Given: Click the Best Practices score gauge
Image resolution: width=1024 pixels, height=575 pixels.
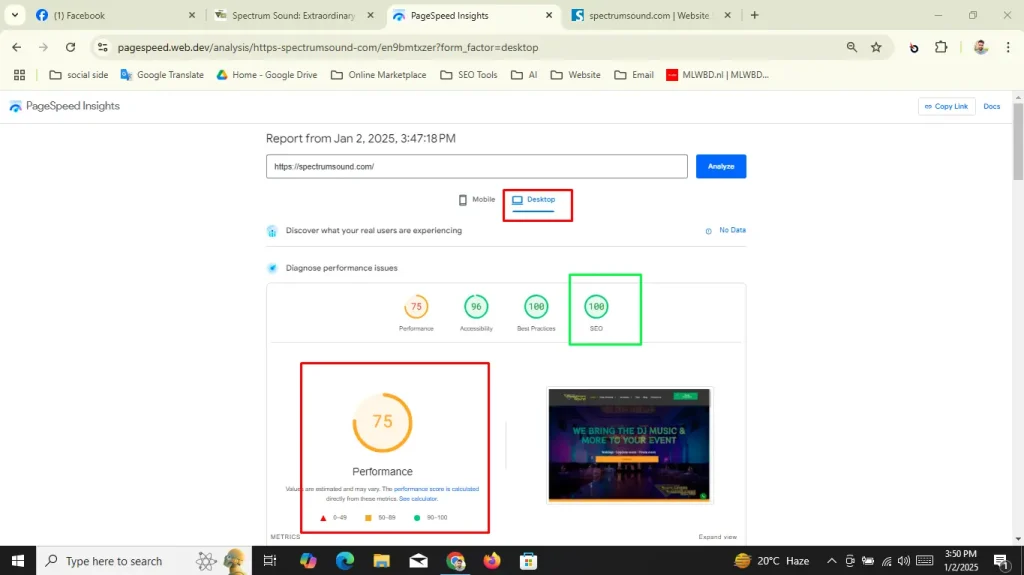Looking at the screenshot, I should 536,307.
